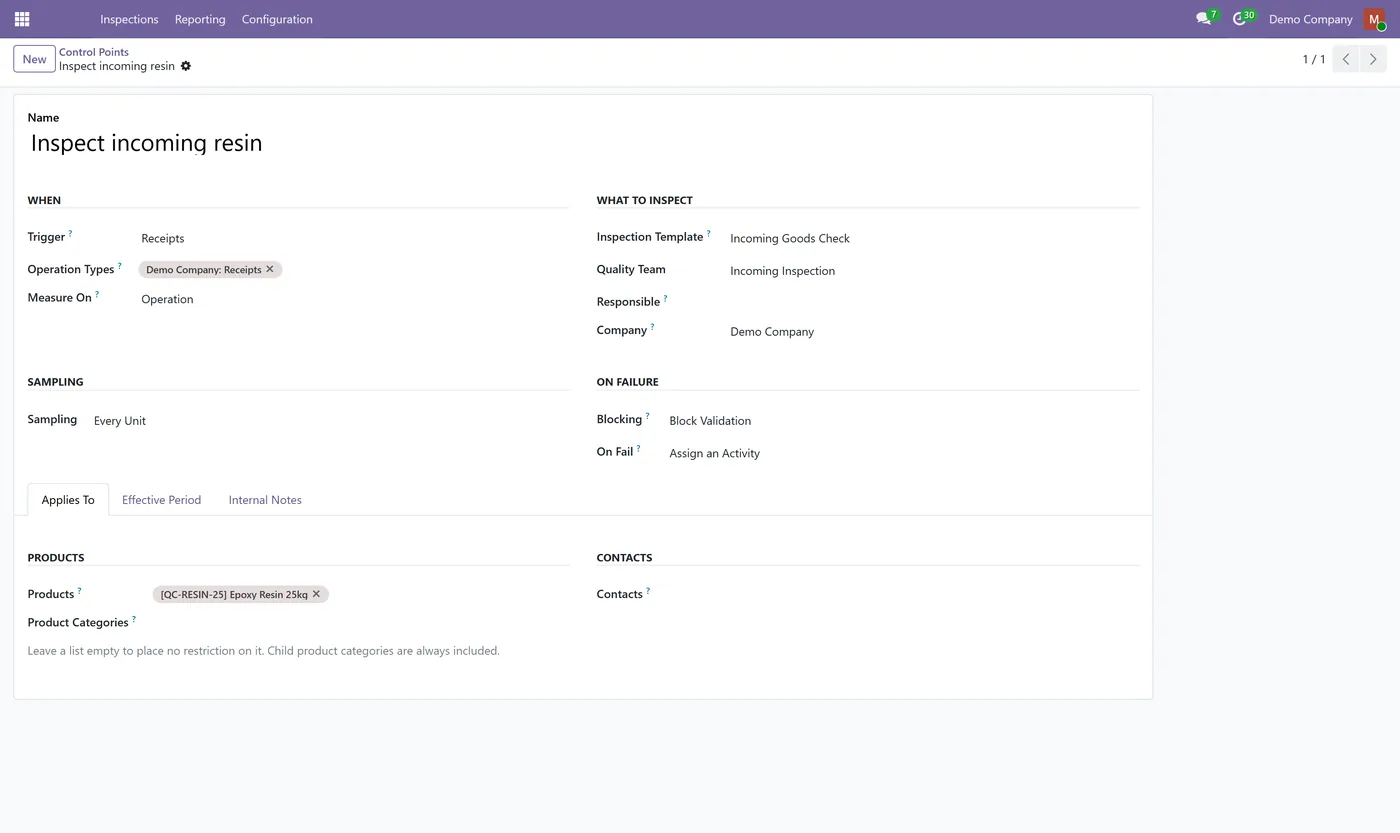Go back to Control Points breadcrumb

click(94, 52)
